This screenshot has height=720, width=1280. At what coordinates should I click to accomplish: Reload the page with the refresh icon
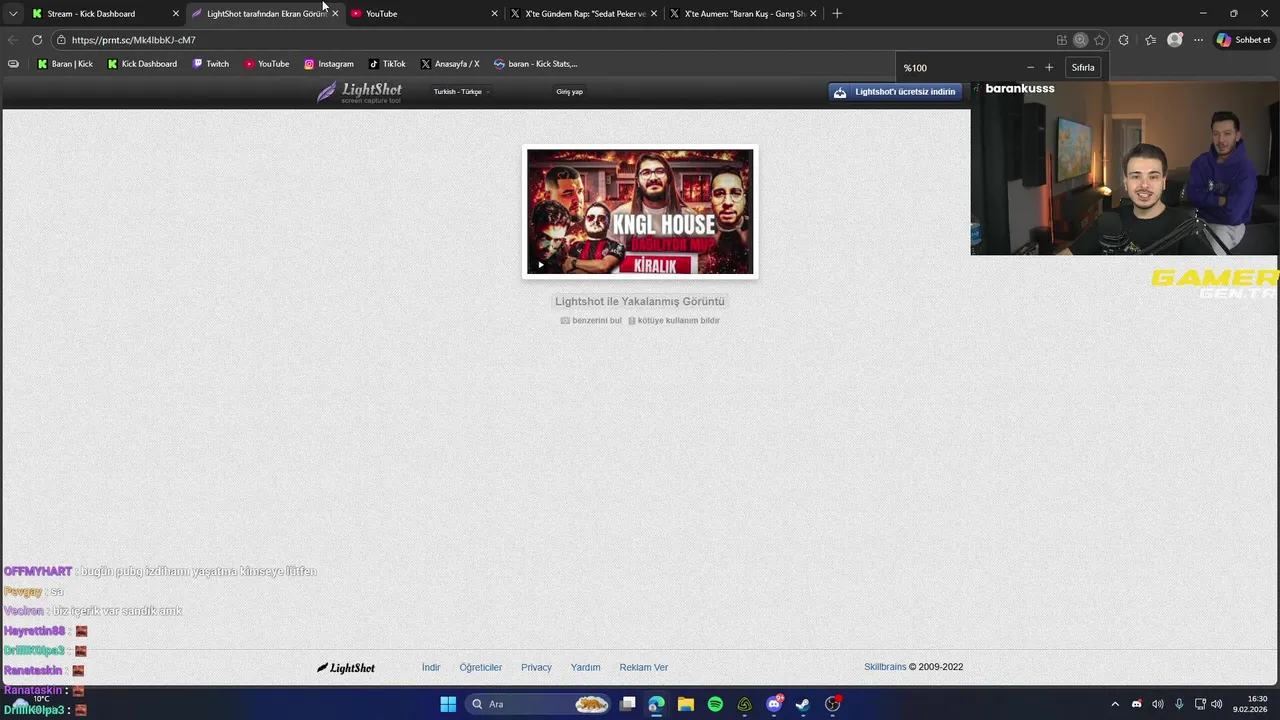(37, 40)
